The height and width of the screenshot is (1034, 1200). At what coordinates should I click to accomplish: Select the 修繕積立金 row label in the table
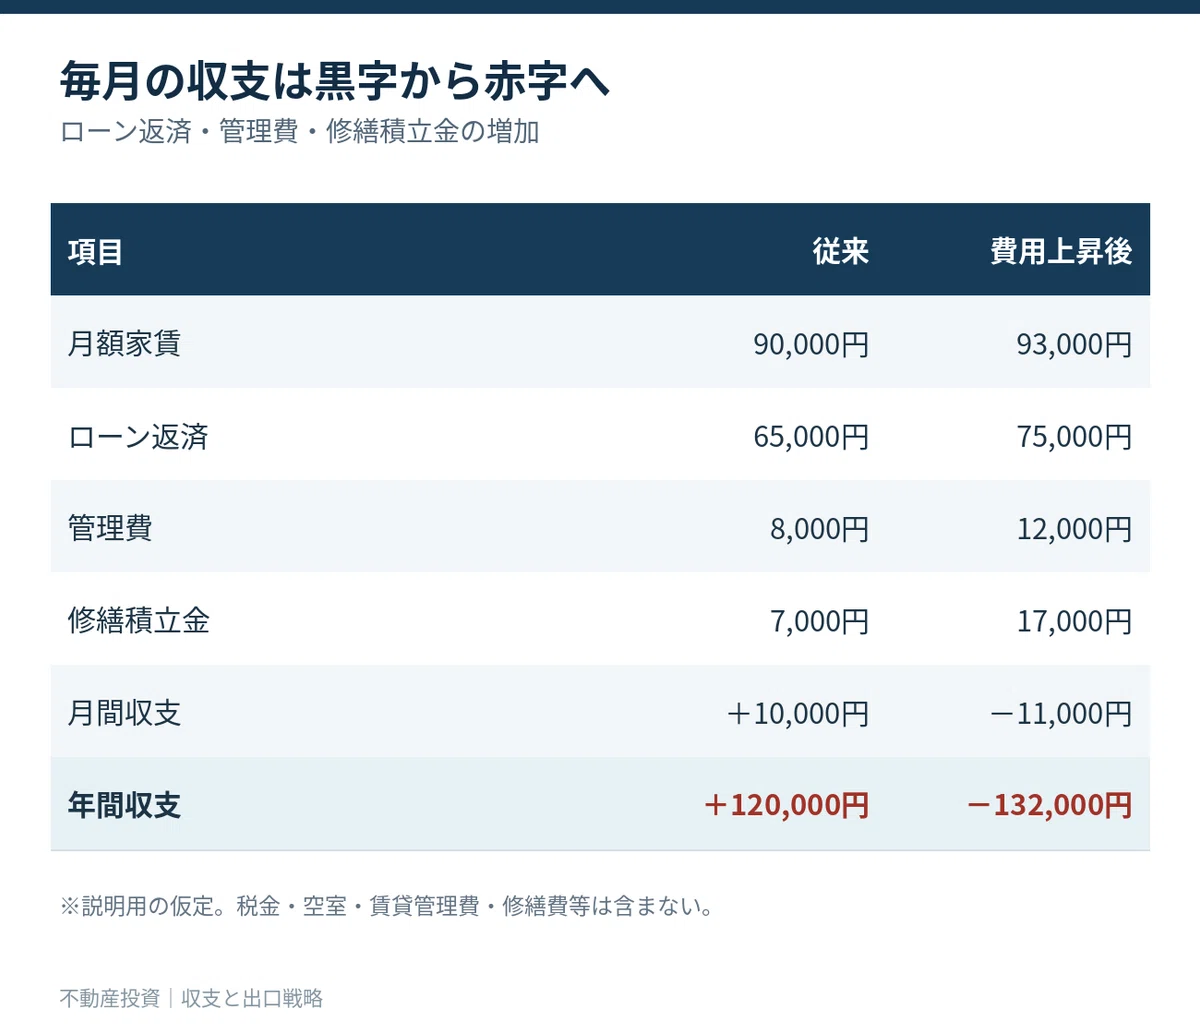click(x=139, y=621)
